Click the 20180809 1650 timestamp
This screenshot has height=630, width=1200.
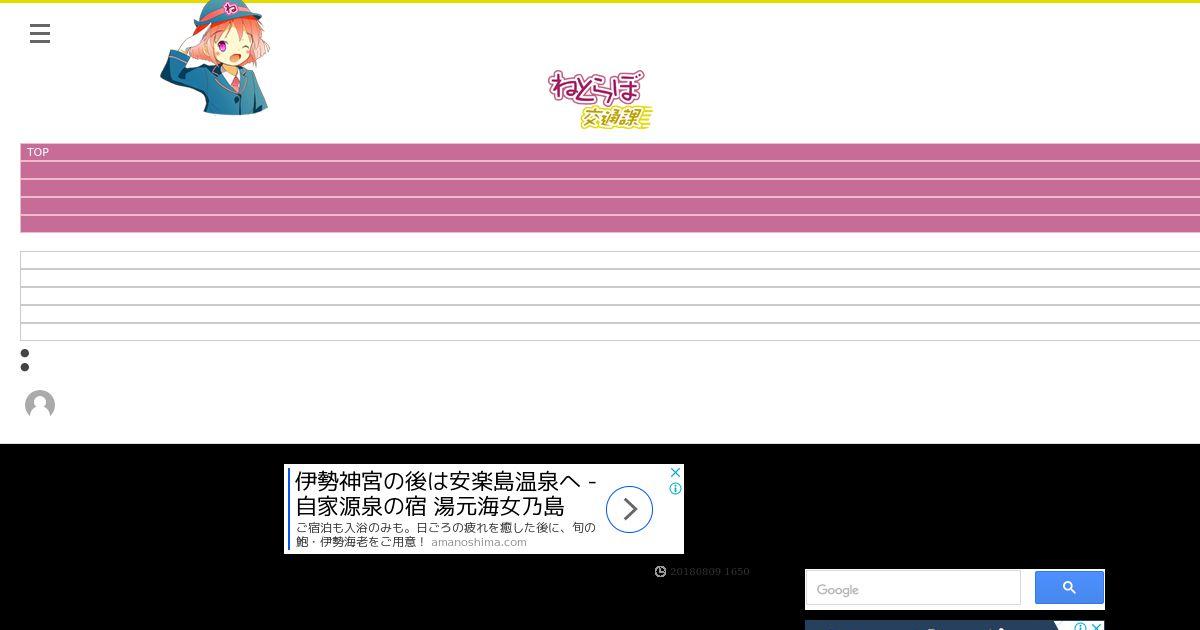pos(709,572)
